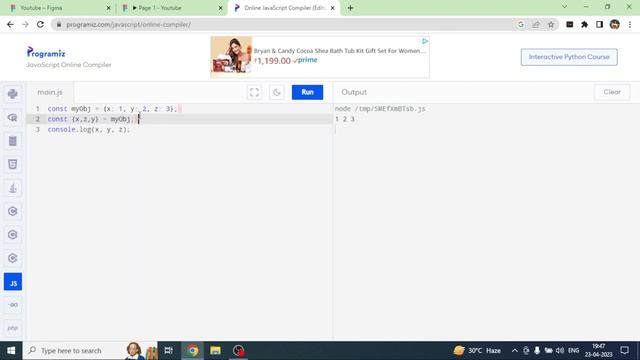Open the Interactive Python Course link

click(x=569, y=57)
